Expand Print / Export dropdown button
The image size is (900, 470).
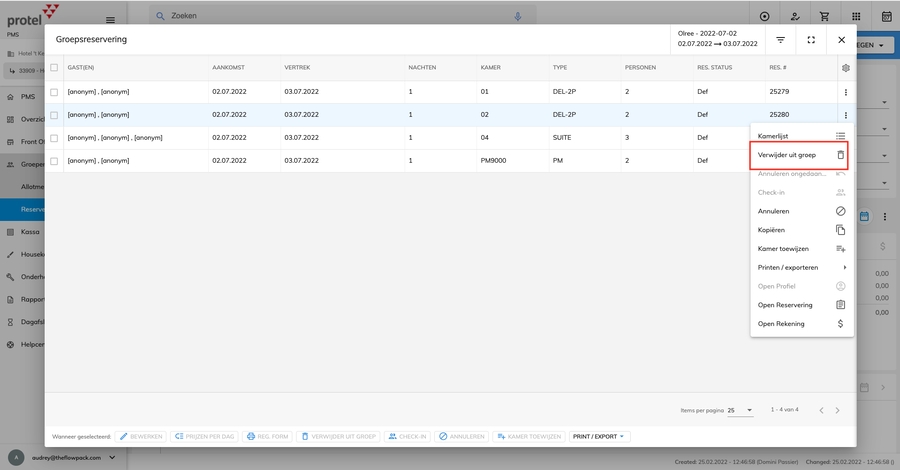[x=599, y=437]
